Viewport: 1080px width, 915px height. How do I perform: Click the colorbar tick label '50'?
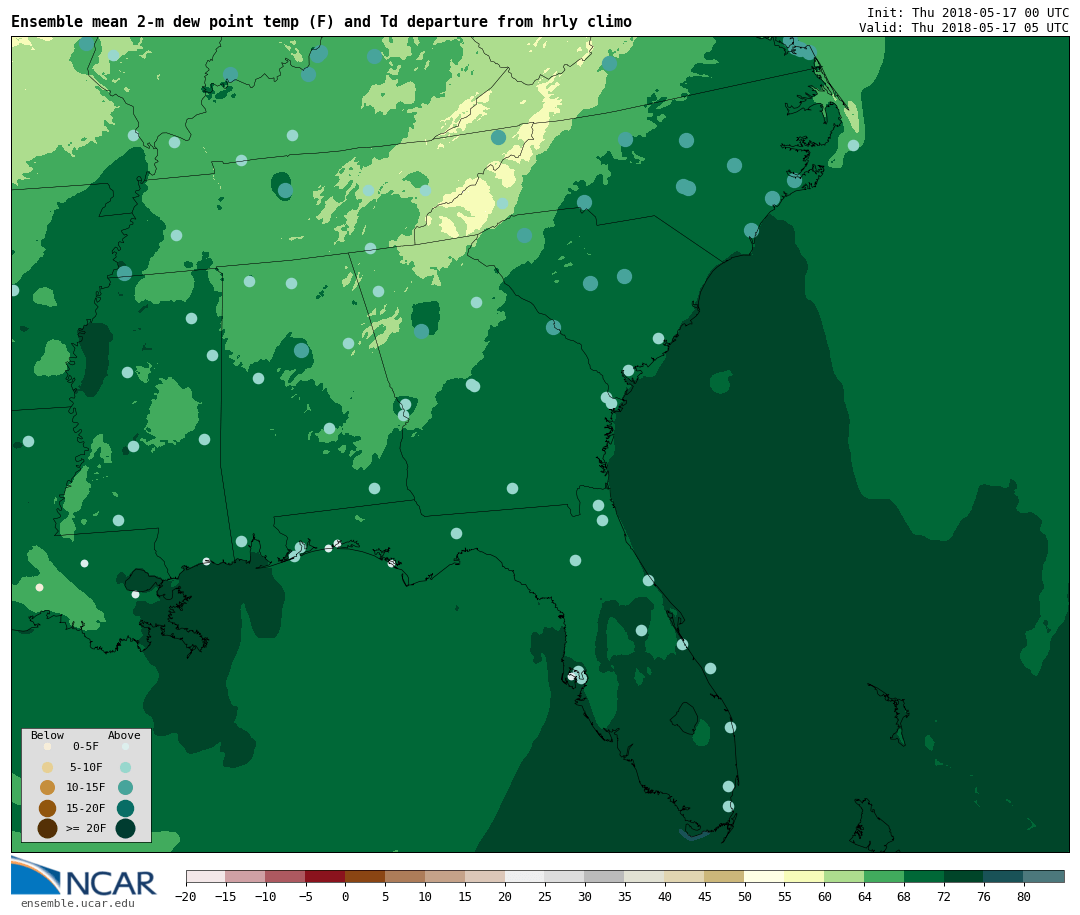745,896
